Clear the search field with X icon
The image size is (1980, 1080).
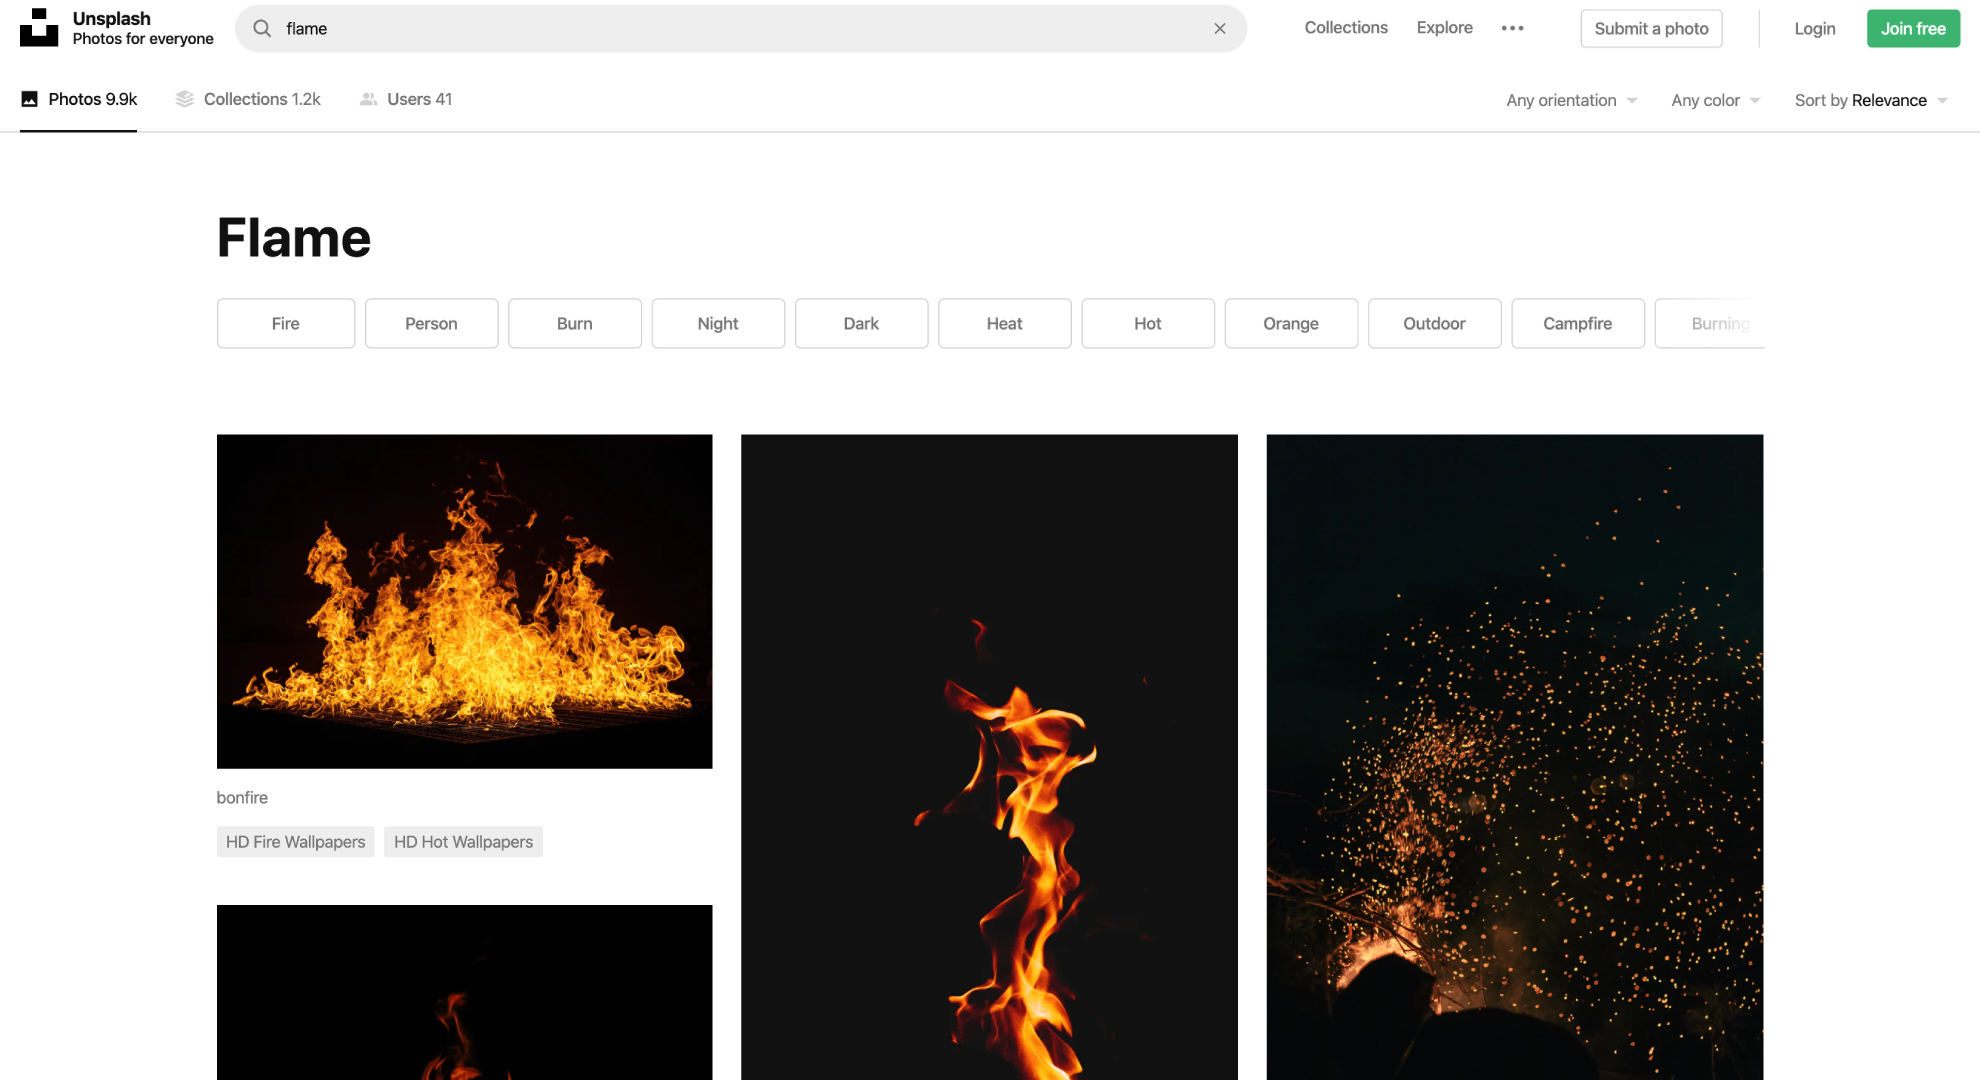coord(1219,28)
